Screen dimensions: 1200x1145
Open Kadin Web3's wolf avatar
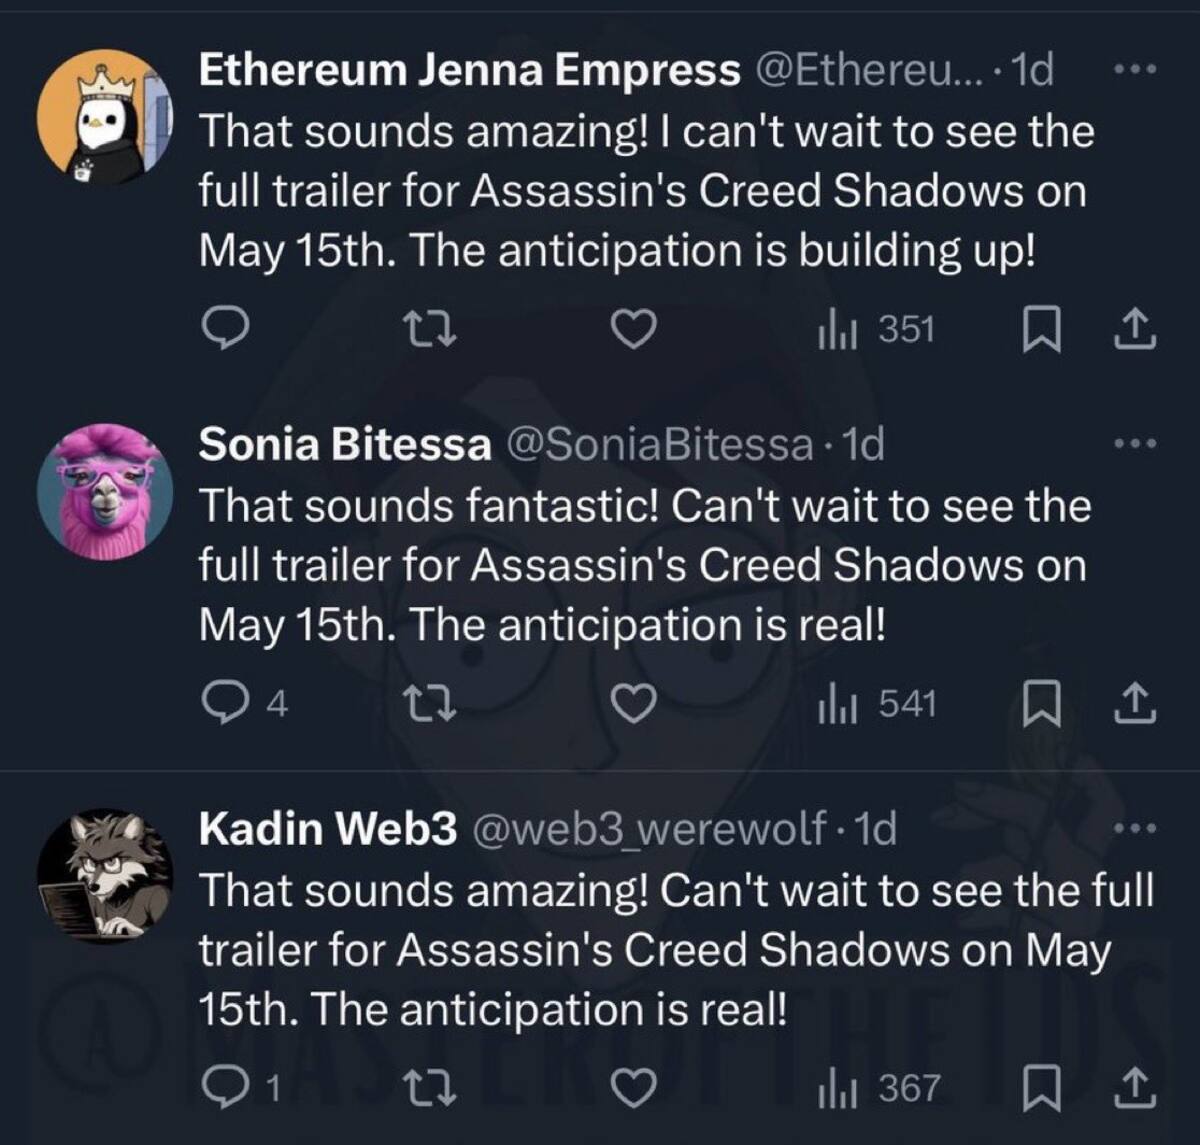(105, 876)
